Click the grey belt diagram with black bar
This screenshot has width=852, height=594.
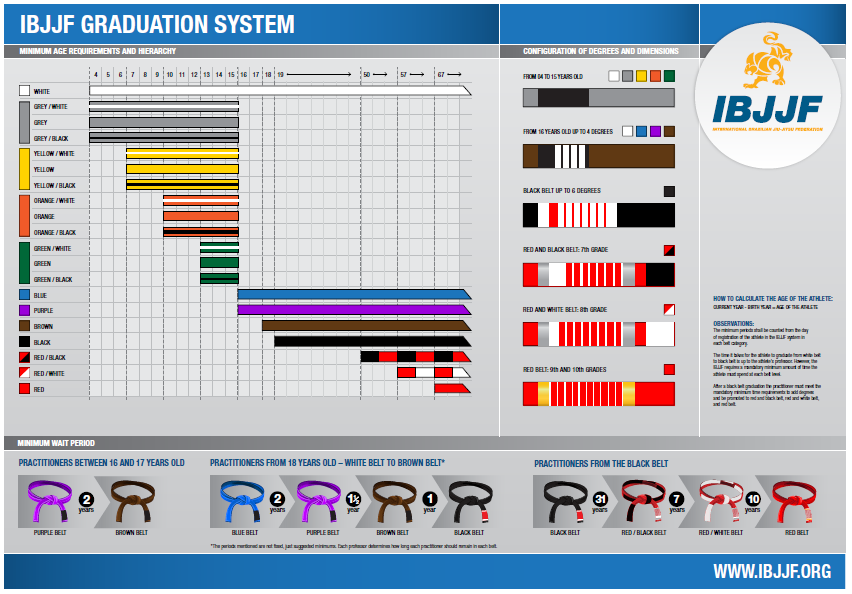[x=599, y=98]
